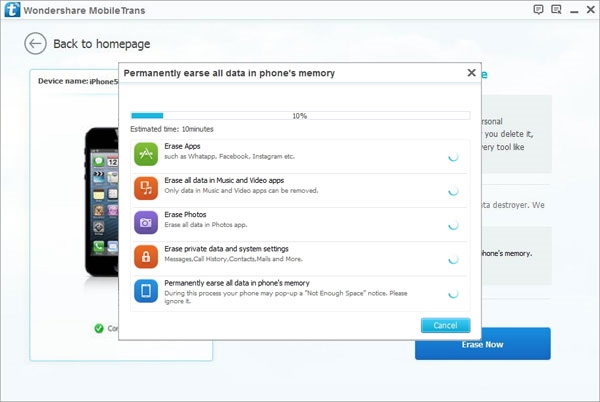Click the private data row loading spinner
The width and height of the screenshot is (600, 402).
point(453,260)
